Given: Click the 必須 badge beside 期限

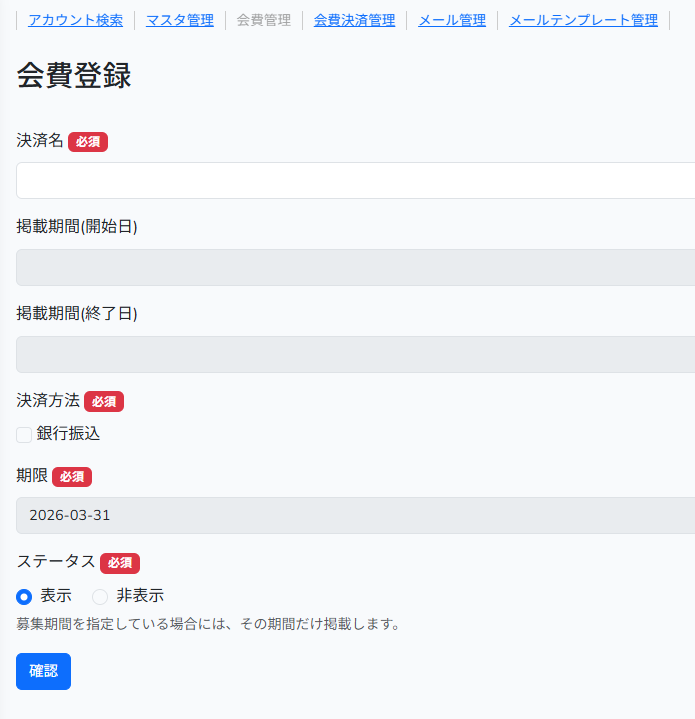Looking at the screenshot, I should pos(72,477).
